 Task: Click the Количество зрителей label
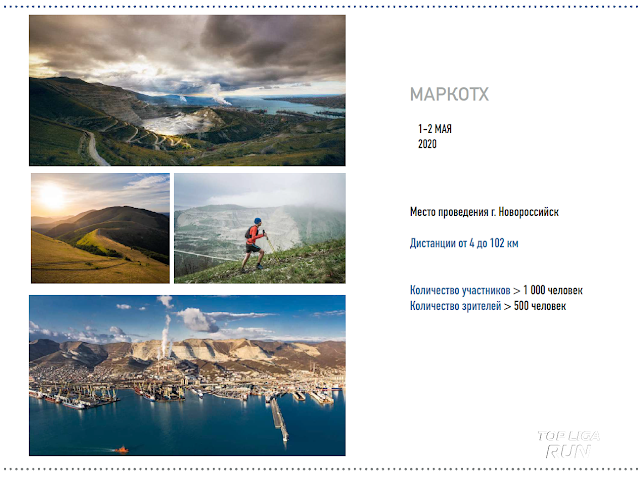tap(456, 306)
